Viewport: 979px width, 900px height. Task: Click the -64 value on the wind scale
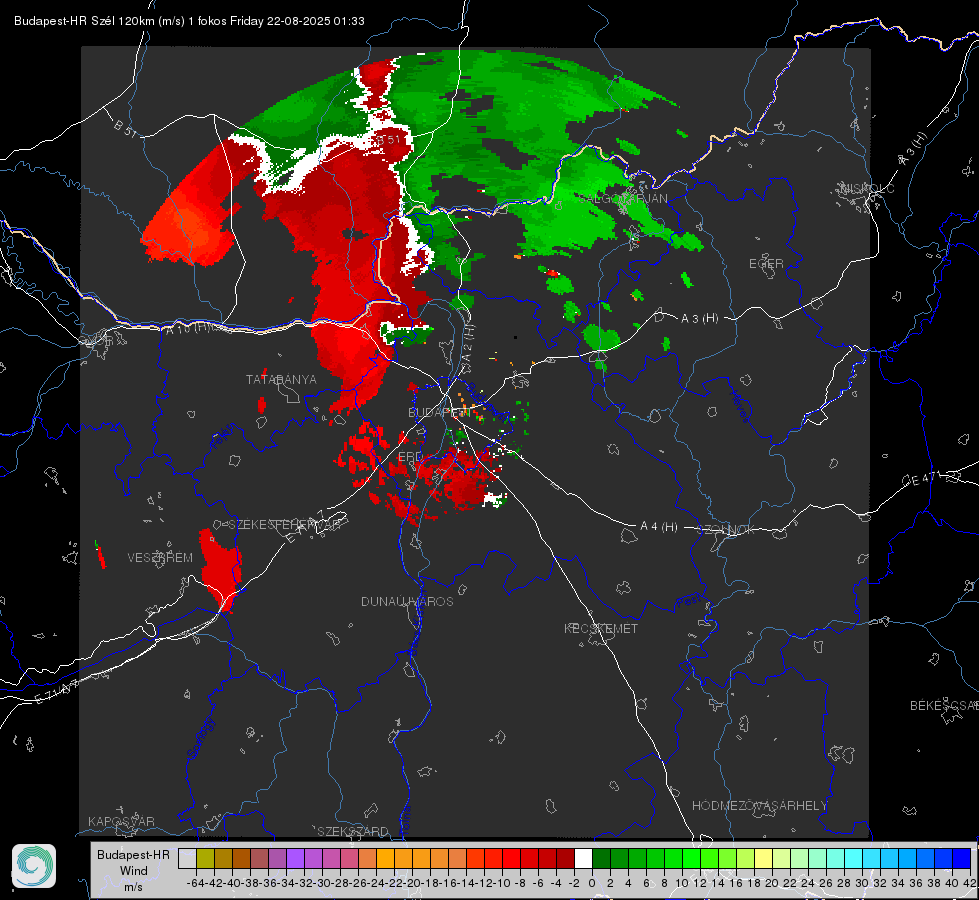coord(195,883)
